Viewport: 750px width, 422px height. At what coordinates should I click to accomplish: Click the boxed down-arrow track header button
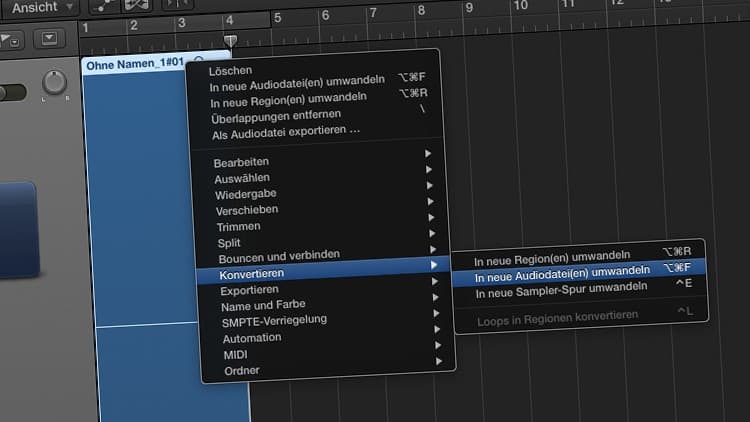click(x=49, y=38)
